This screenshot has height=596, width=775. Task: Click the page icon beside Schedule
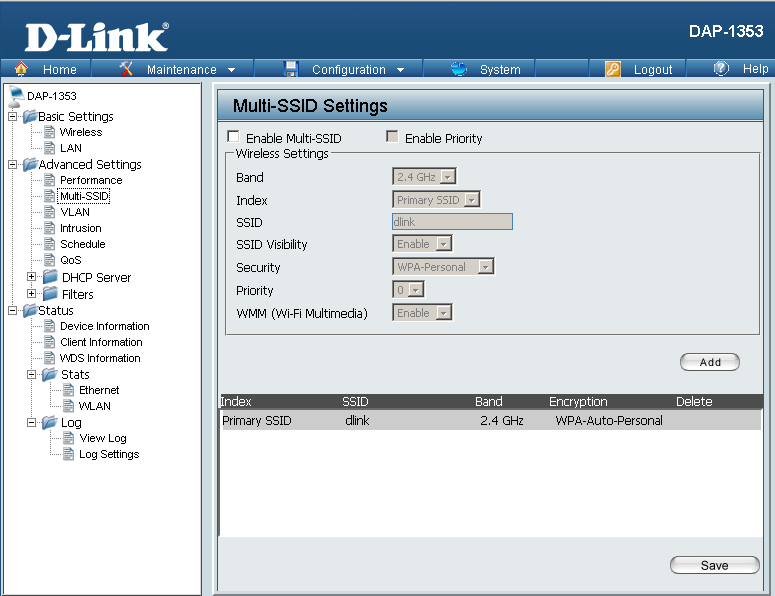[x=49, y=244]
